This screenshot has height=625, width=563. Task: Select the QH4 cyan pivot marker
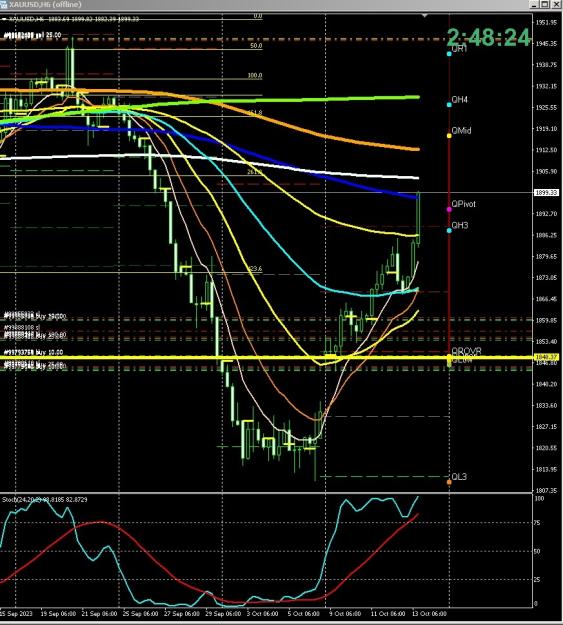pos(449,105)
